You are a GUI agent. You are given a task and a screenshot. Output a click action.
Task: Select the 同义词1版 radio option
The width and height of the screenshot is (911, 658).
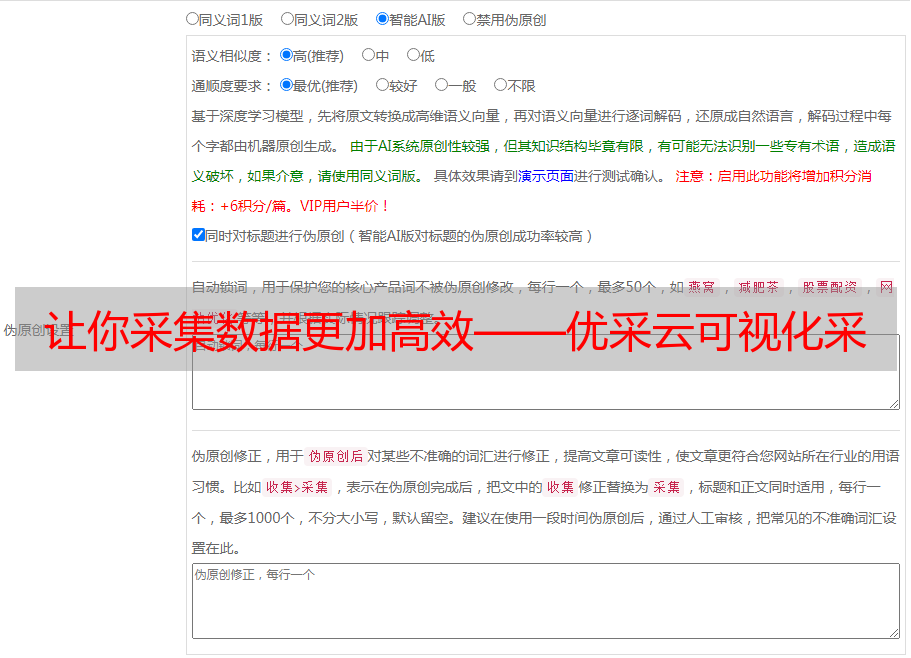tap(192, 19)
